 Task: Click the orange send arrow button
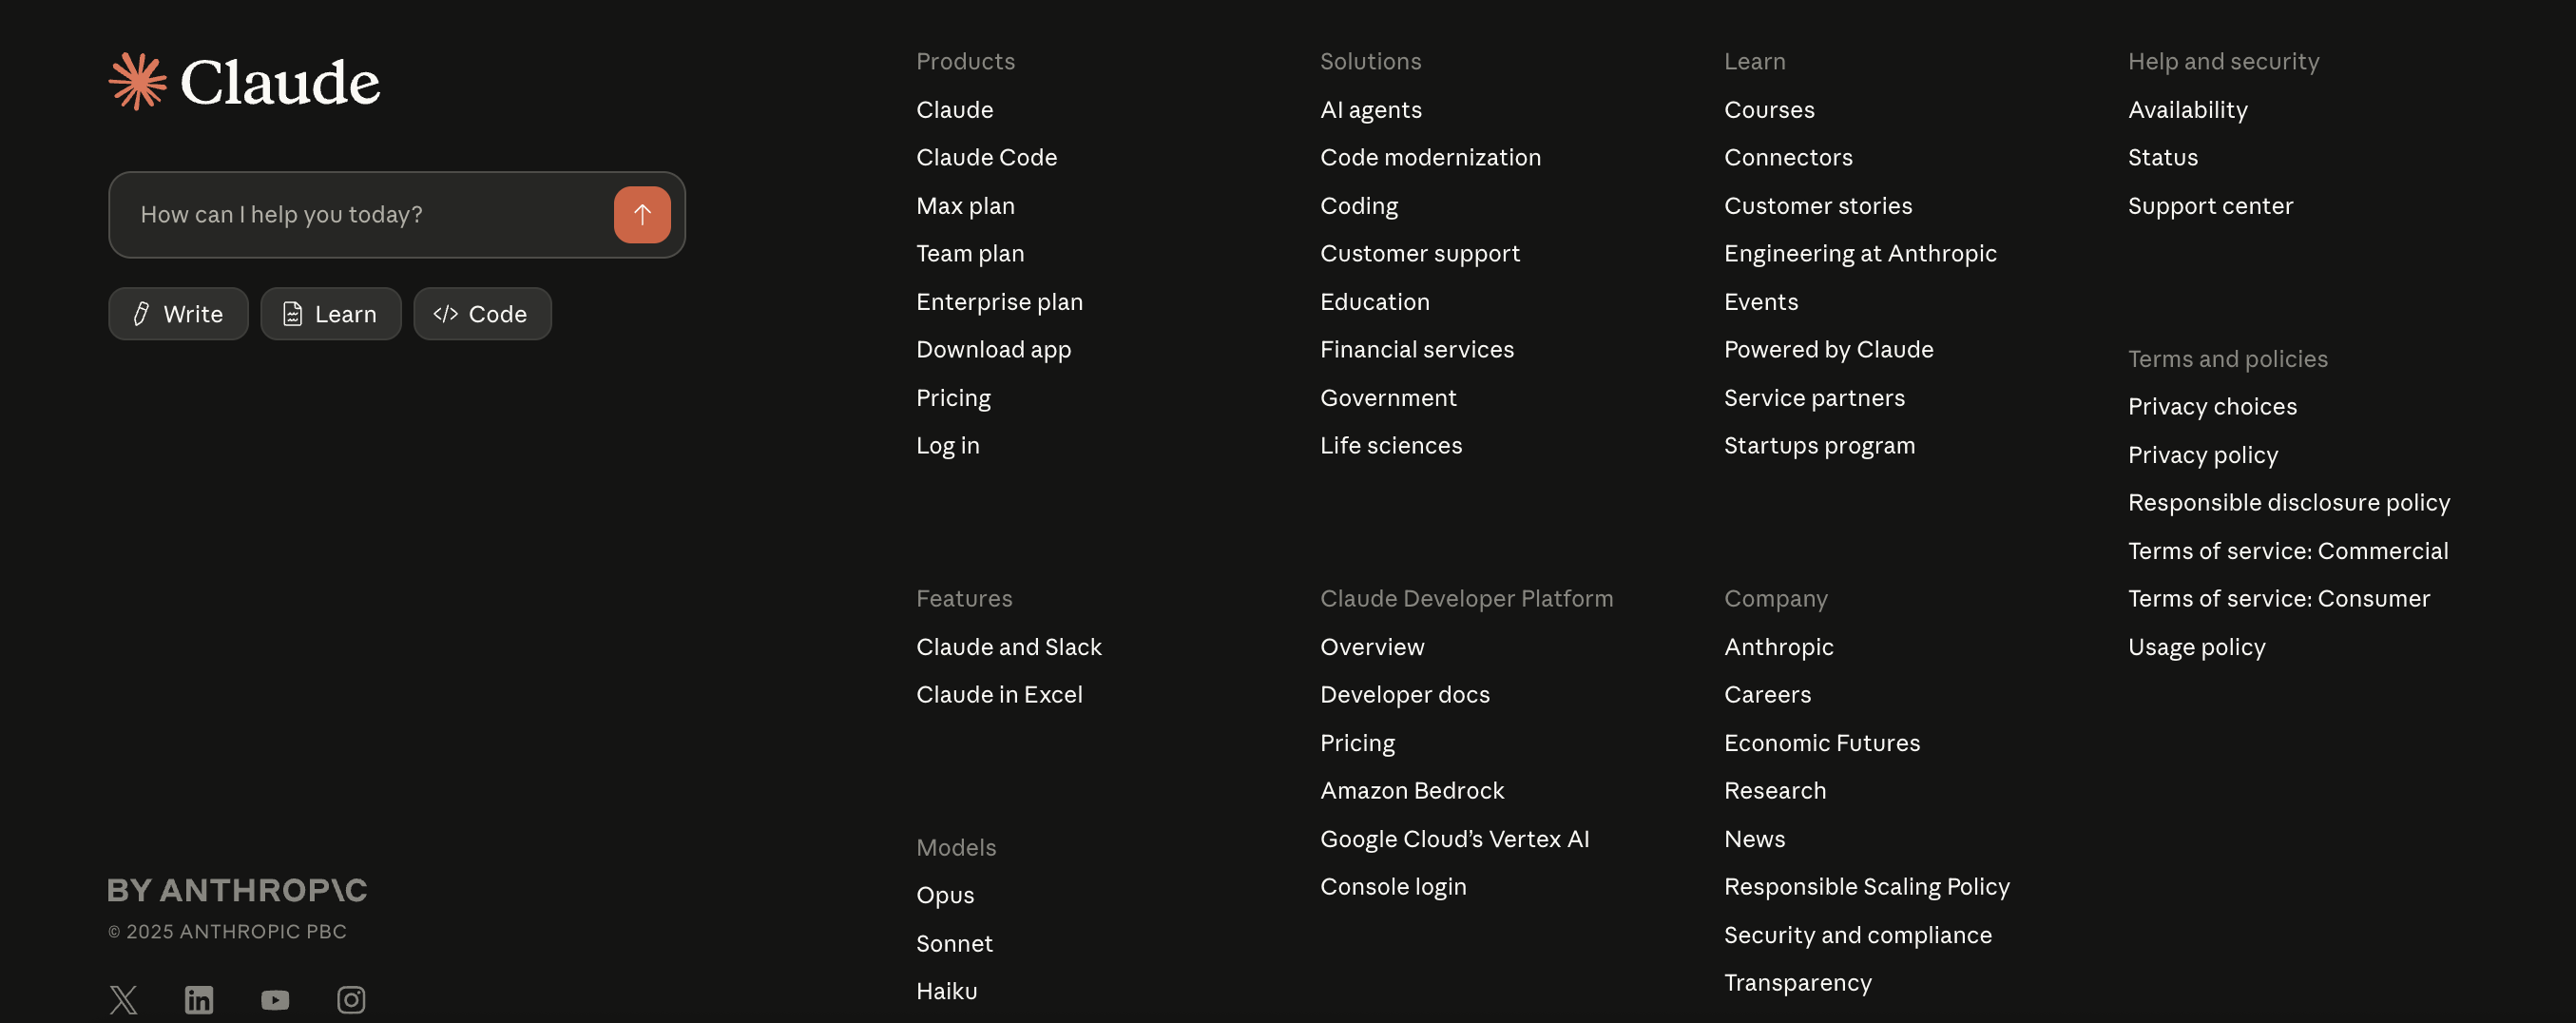[x=642, y=215]
